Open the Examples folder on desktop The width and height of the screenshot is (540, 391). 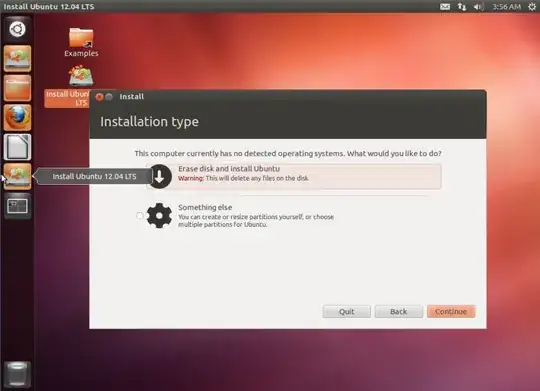[81, 42]
